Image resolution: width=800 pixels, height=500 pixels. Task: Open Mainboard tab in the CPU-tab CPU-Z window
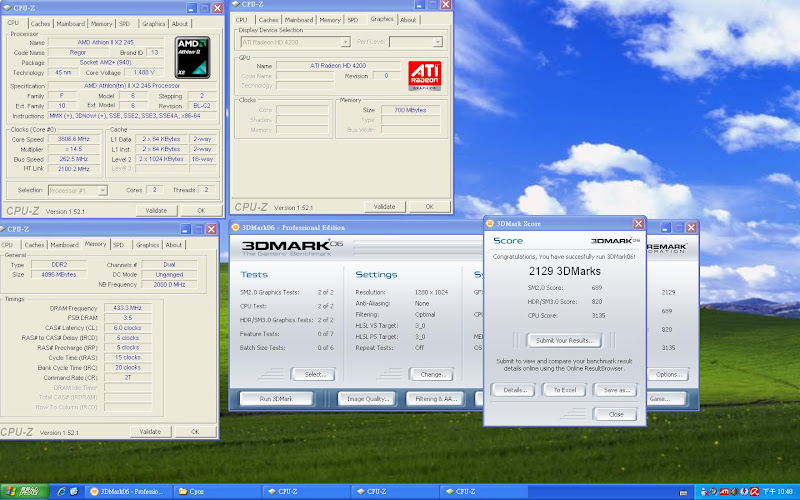(70, 23)
